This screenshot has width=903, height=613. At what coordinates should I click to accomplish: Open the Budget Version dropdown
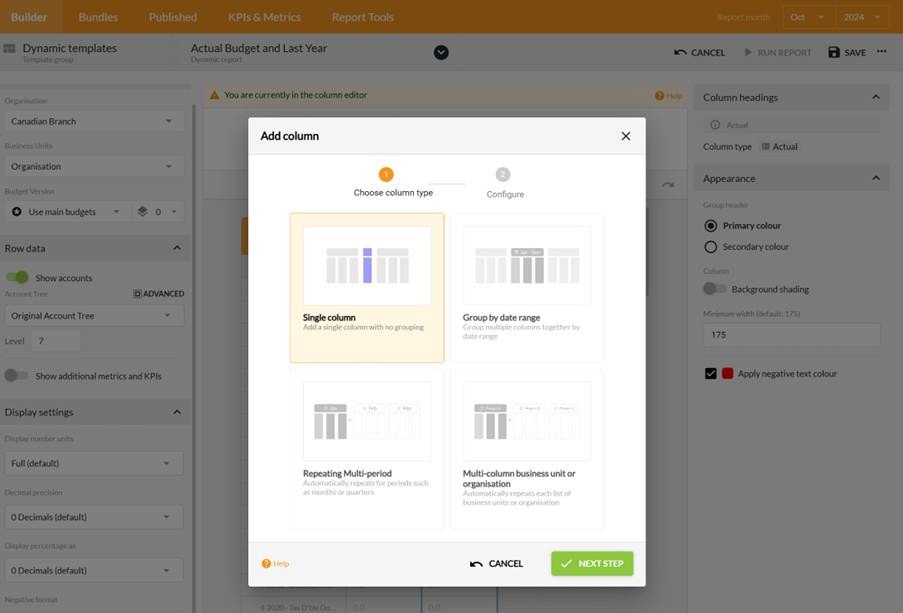[64, 211]
